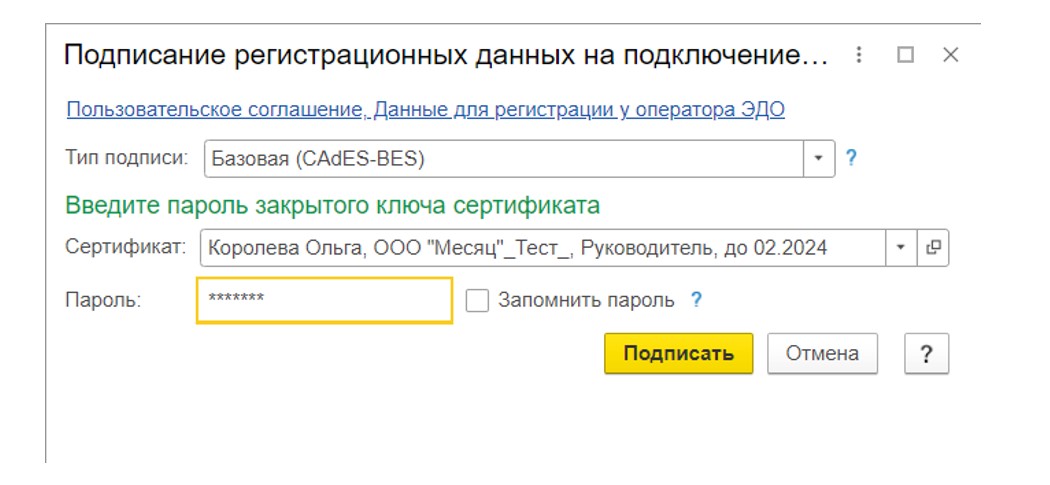Expand the Сертификат dropdown arrow
This screenshot has height=485, width=1050.
(901, 248)
